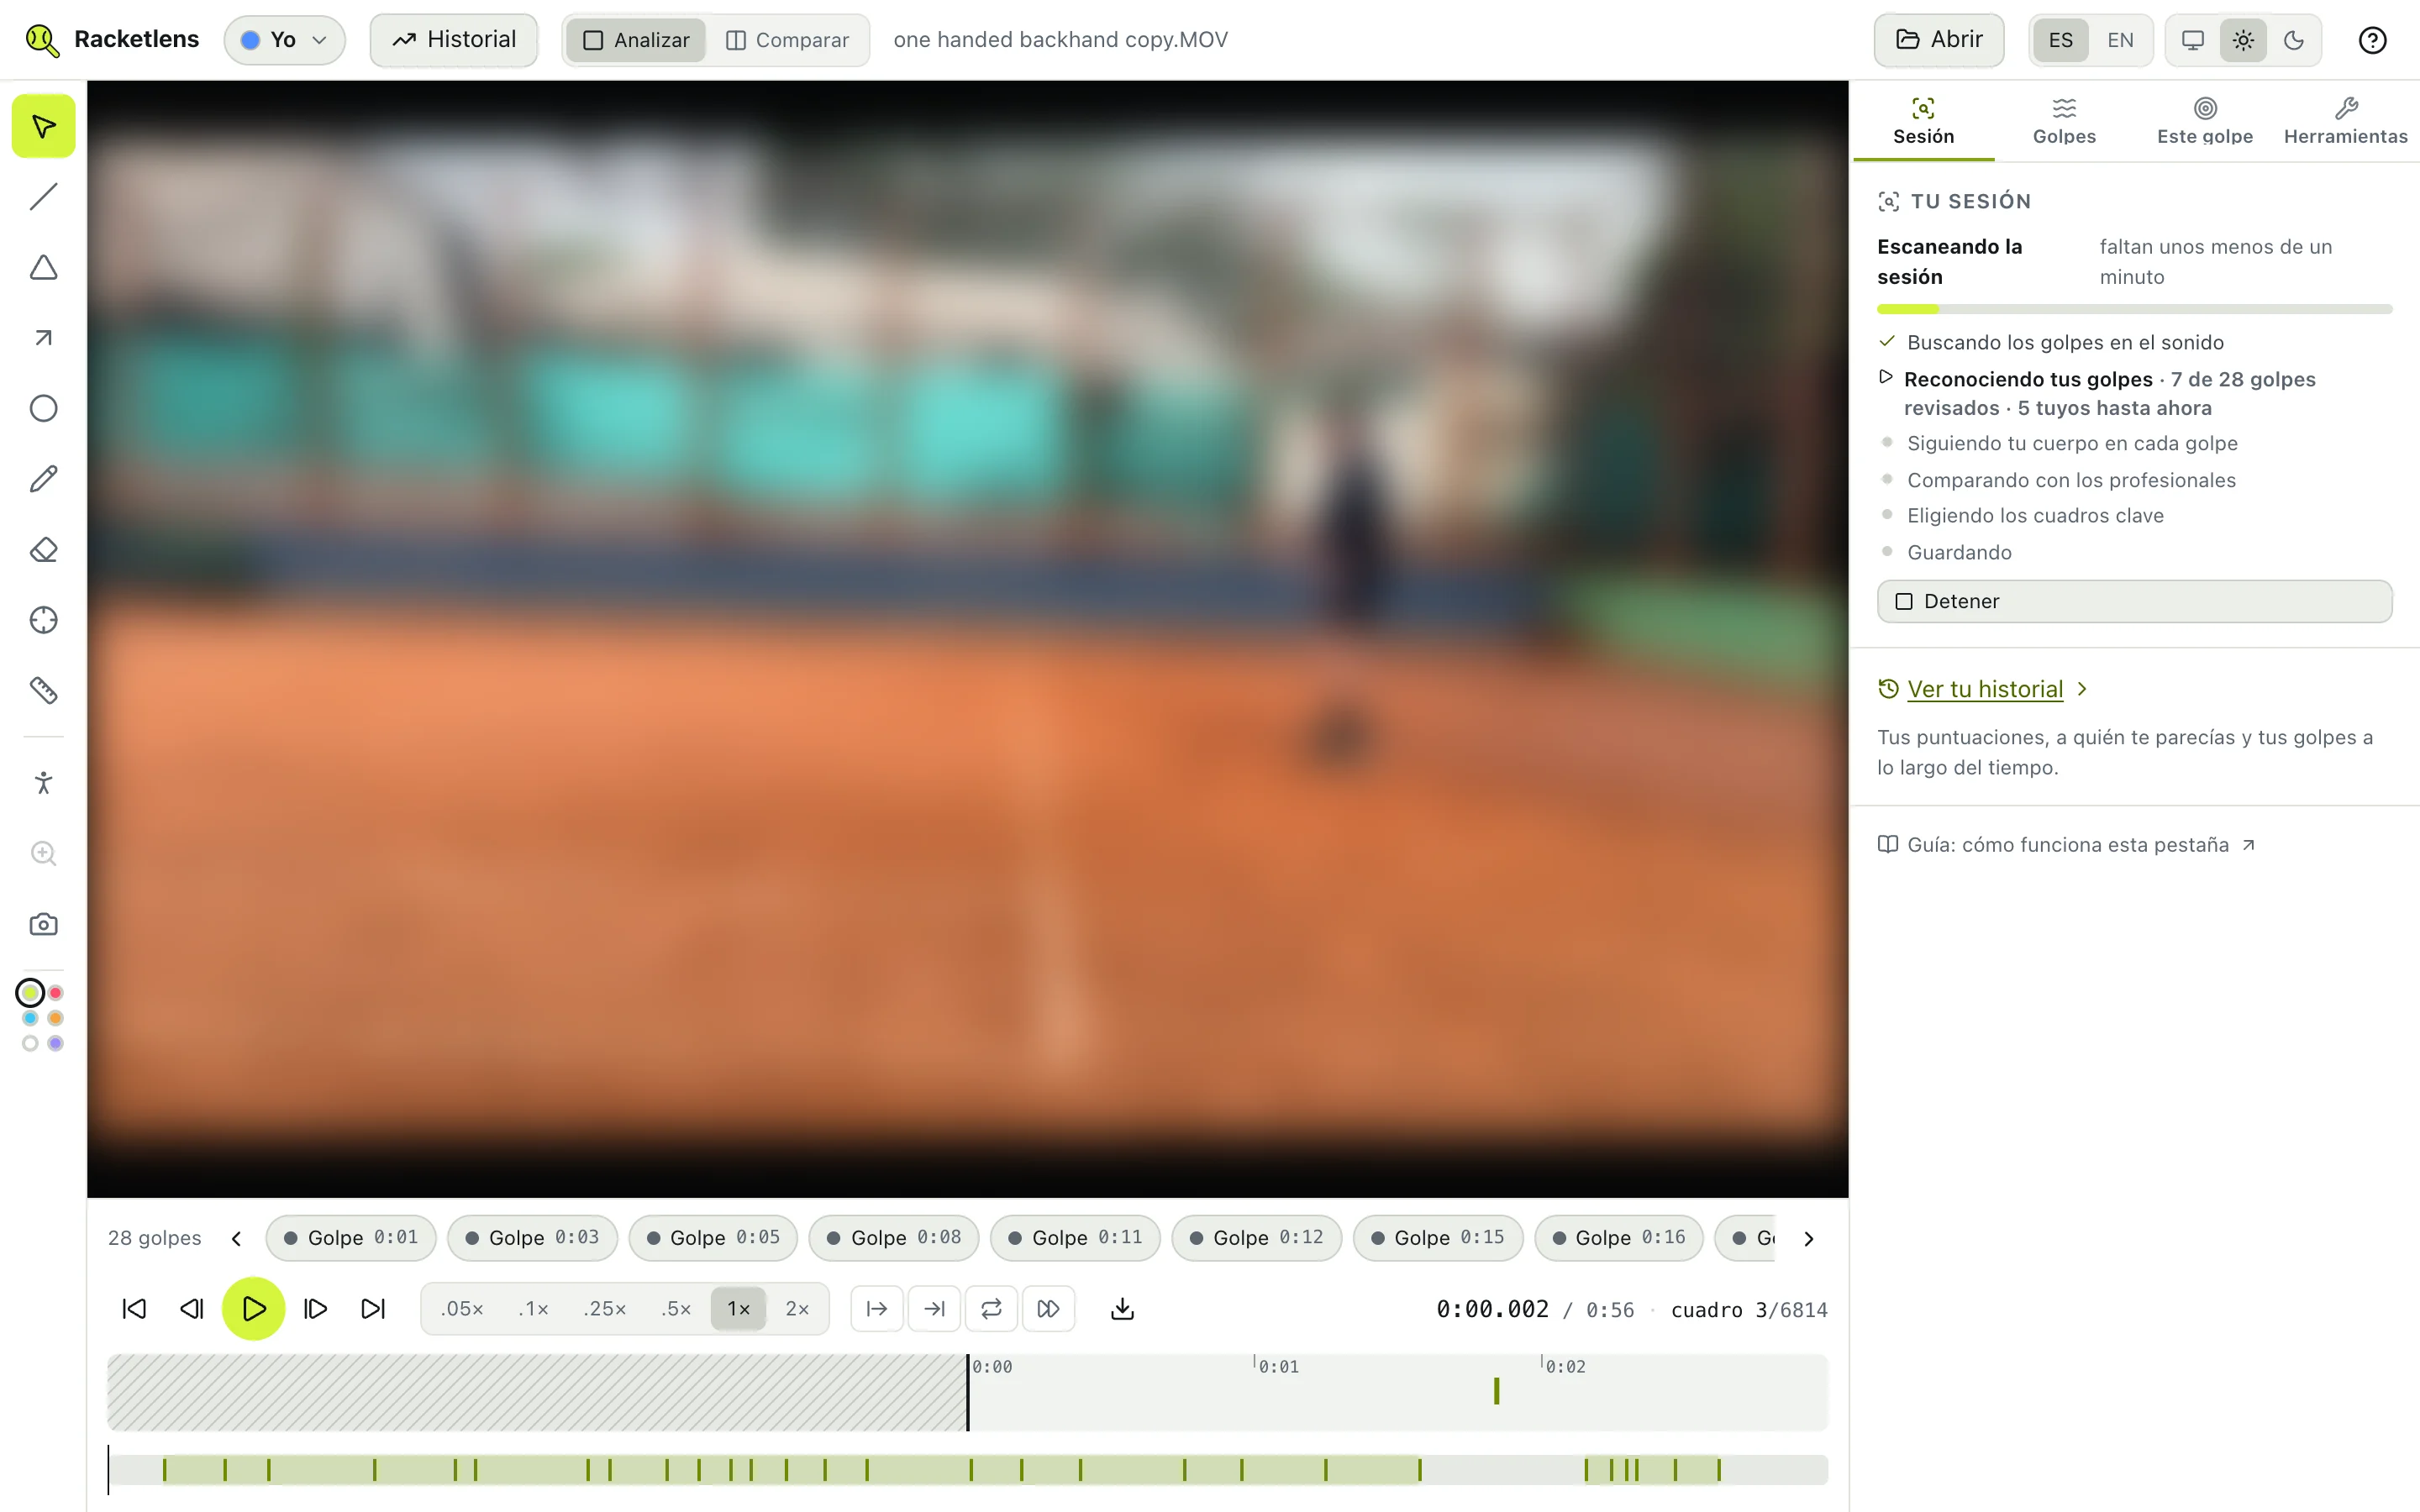Image resolution: width=2420 pixels, height=1512 pixels.
Task: Select the circle drawing tool
Action: coord(43,408)
